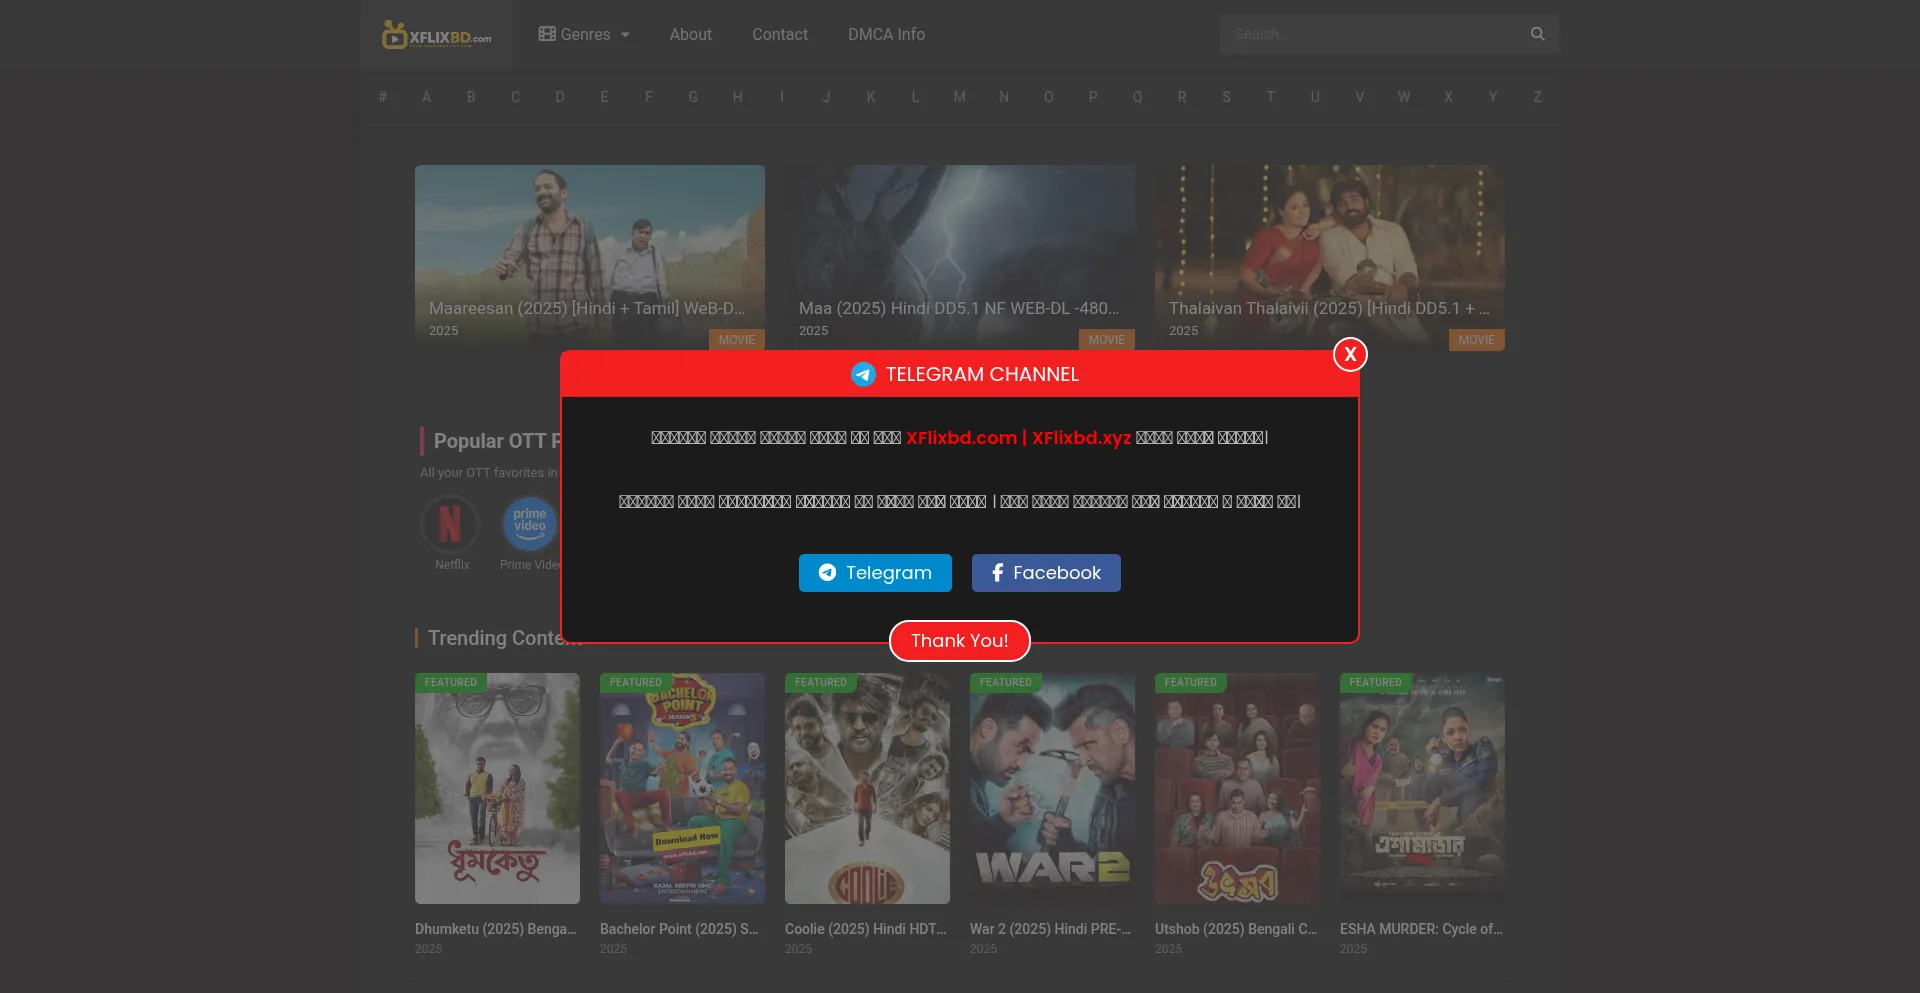Filter titles by letter H
Screen dimensions: 1920x993
pyautogui.click(x=737, y=97)
